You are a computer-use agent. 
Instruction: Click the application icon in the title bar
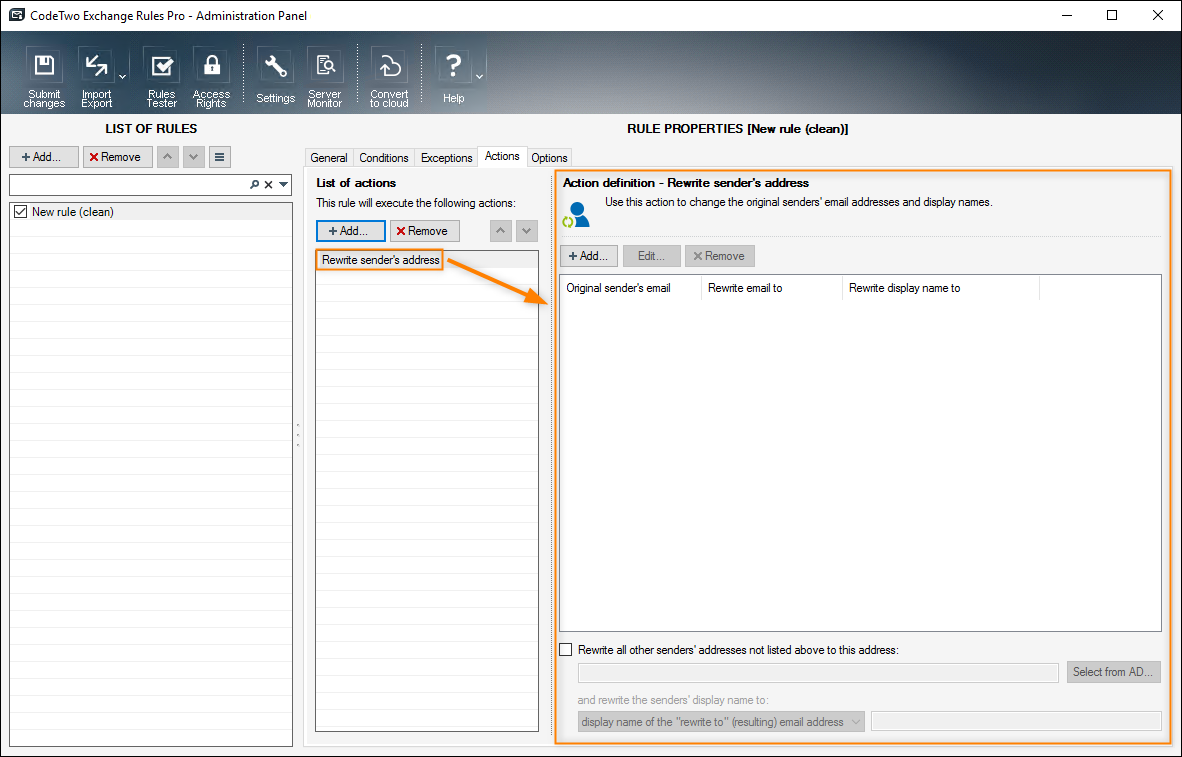(x=16, y=15)
